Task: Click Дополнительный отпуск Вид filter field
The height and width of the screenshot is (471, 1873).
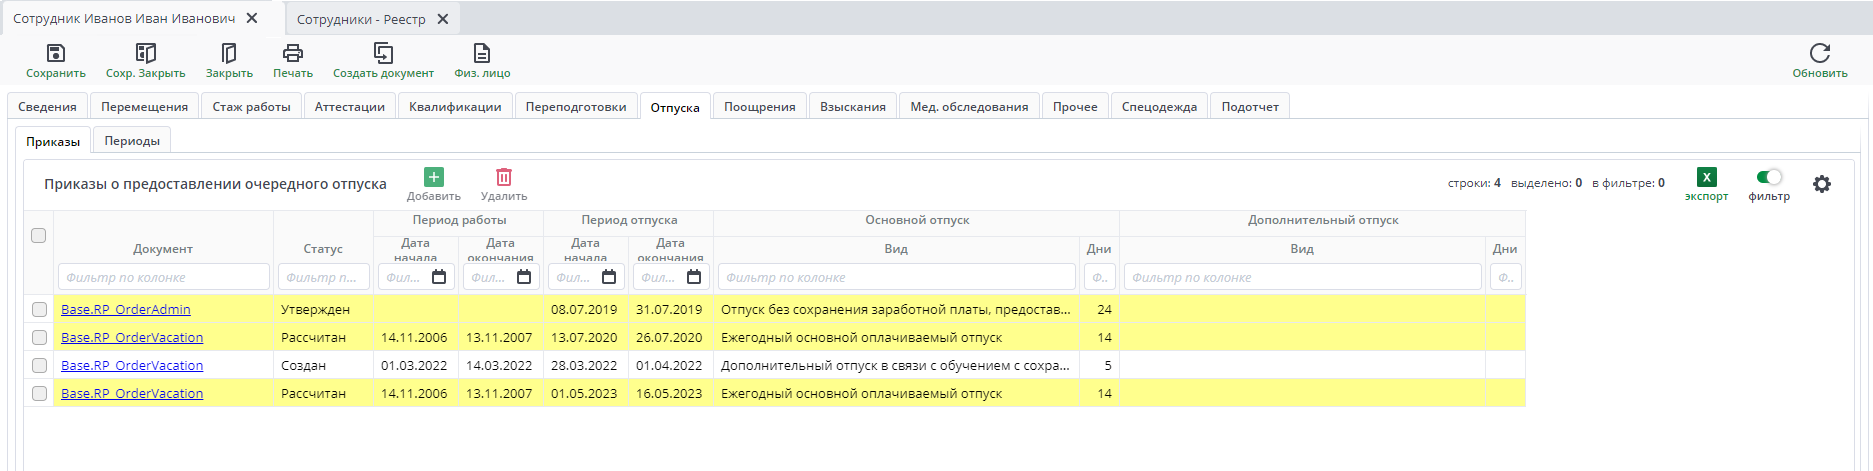Action: tap(1303, 277)
